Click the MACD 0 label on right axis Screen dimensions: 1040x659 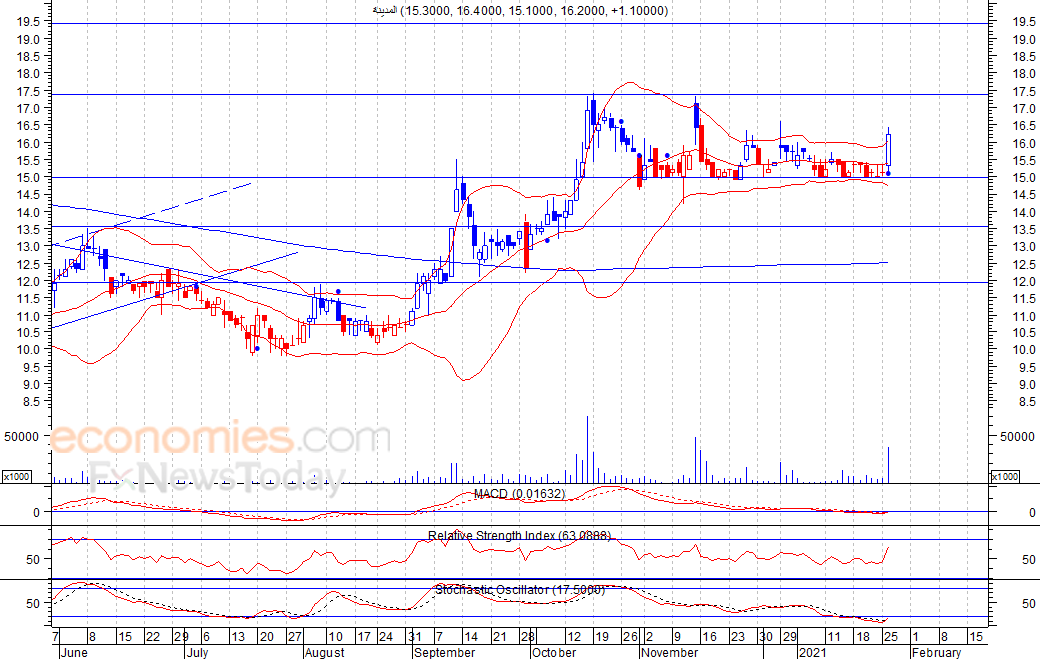[1031, 512]
